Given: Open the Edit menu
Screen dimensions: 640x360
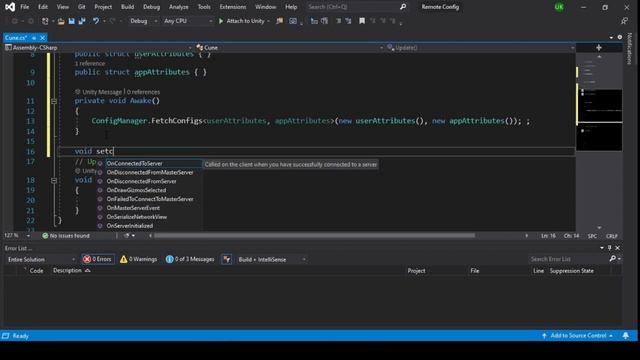Looking at the screenshot, I should pyautogui.click(x=43, y=7).
